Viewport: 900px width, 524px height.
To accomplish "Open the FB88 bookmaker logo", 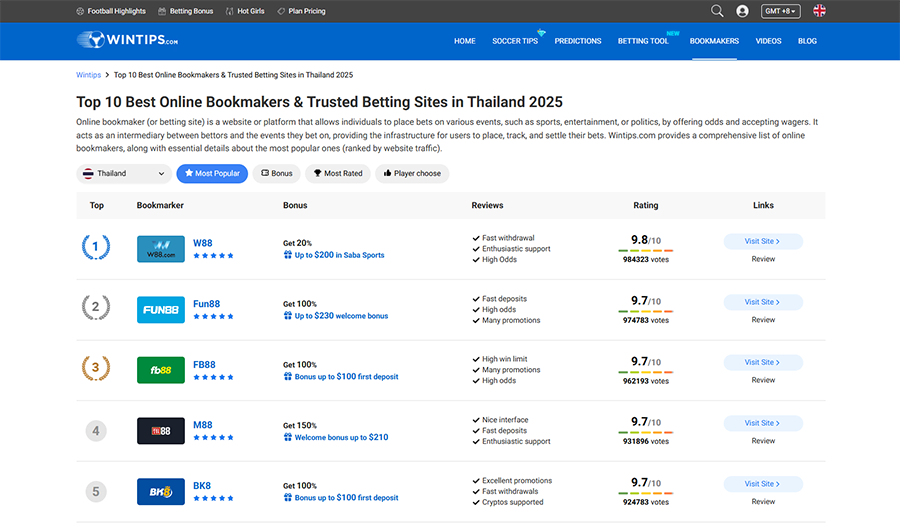I will tap(161, 370).
